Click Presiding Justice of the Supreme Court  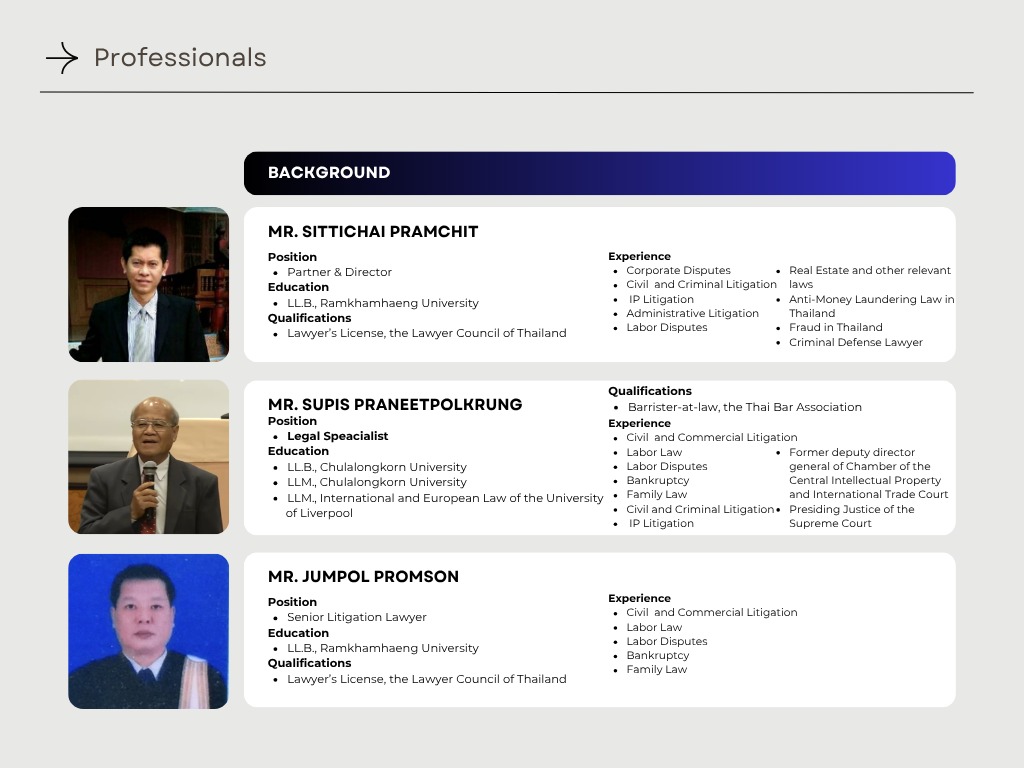point(851,517)
